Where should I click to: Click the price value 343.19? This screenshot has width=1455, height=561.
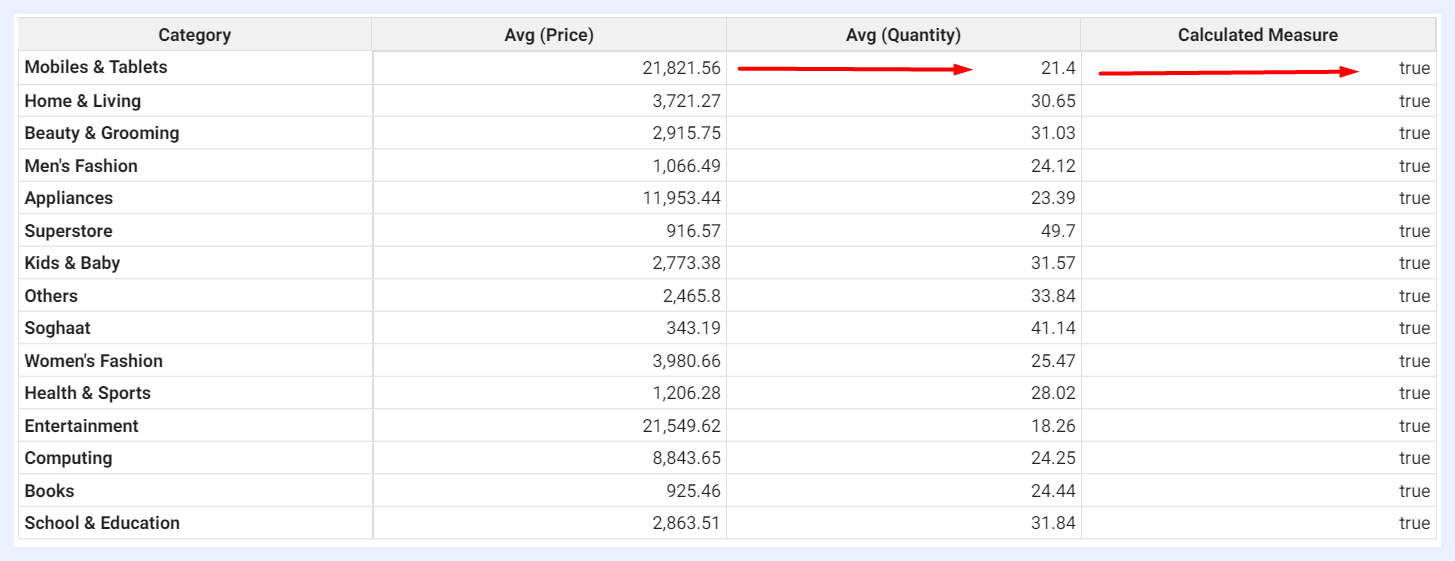click(693, 328)
